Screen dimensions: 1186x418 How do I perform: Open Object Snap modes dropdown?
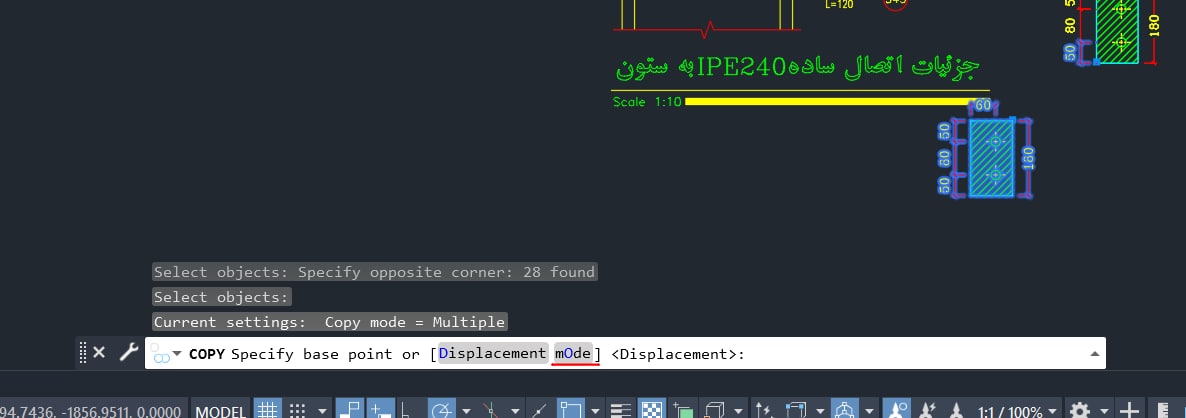pos(596,412)
